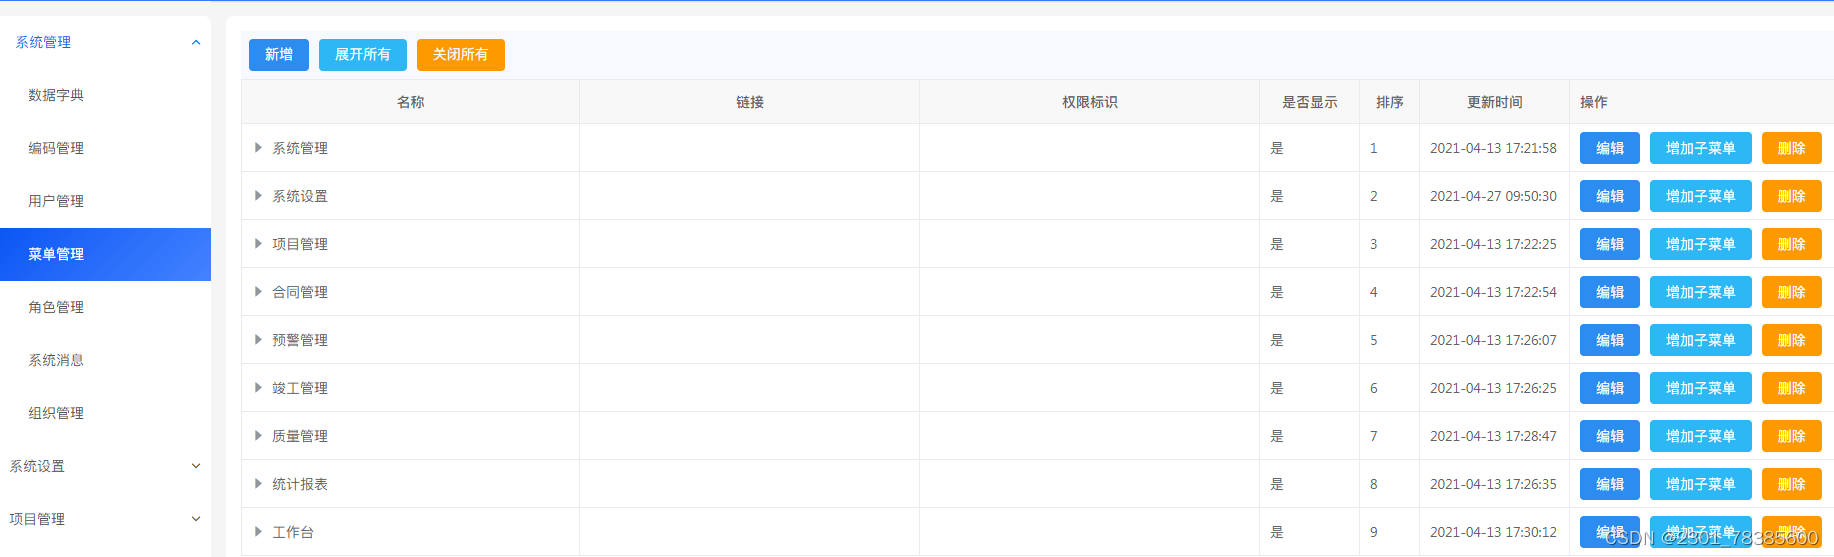Image resolution: width=1834 pixels, height=557 pixels.
Task: Edit the 统计报表 row
Action: coord(1610,484)
